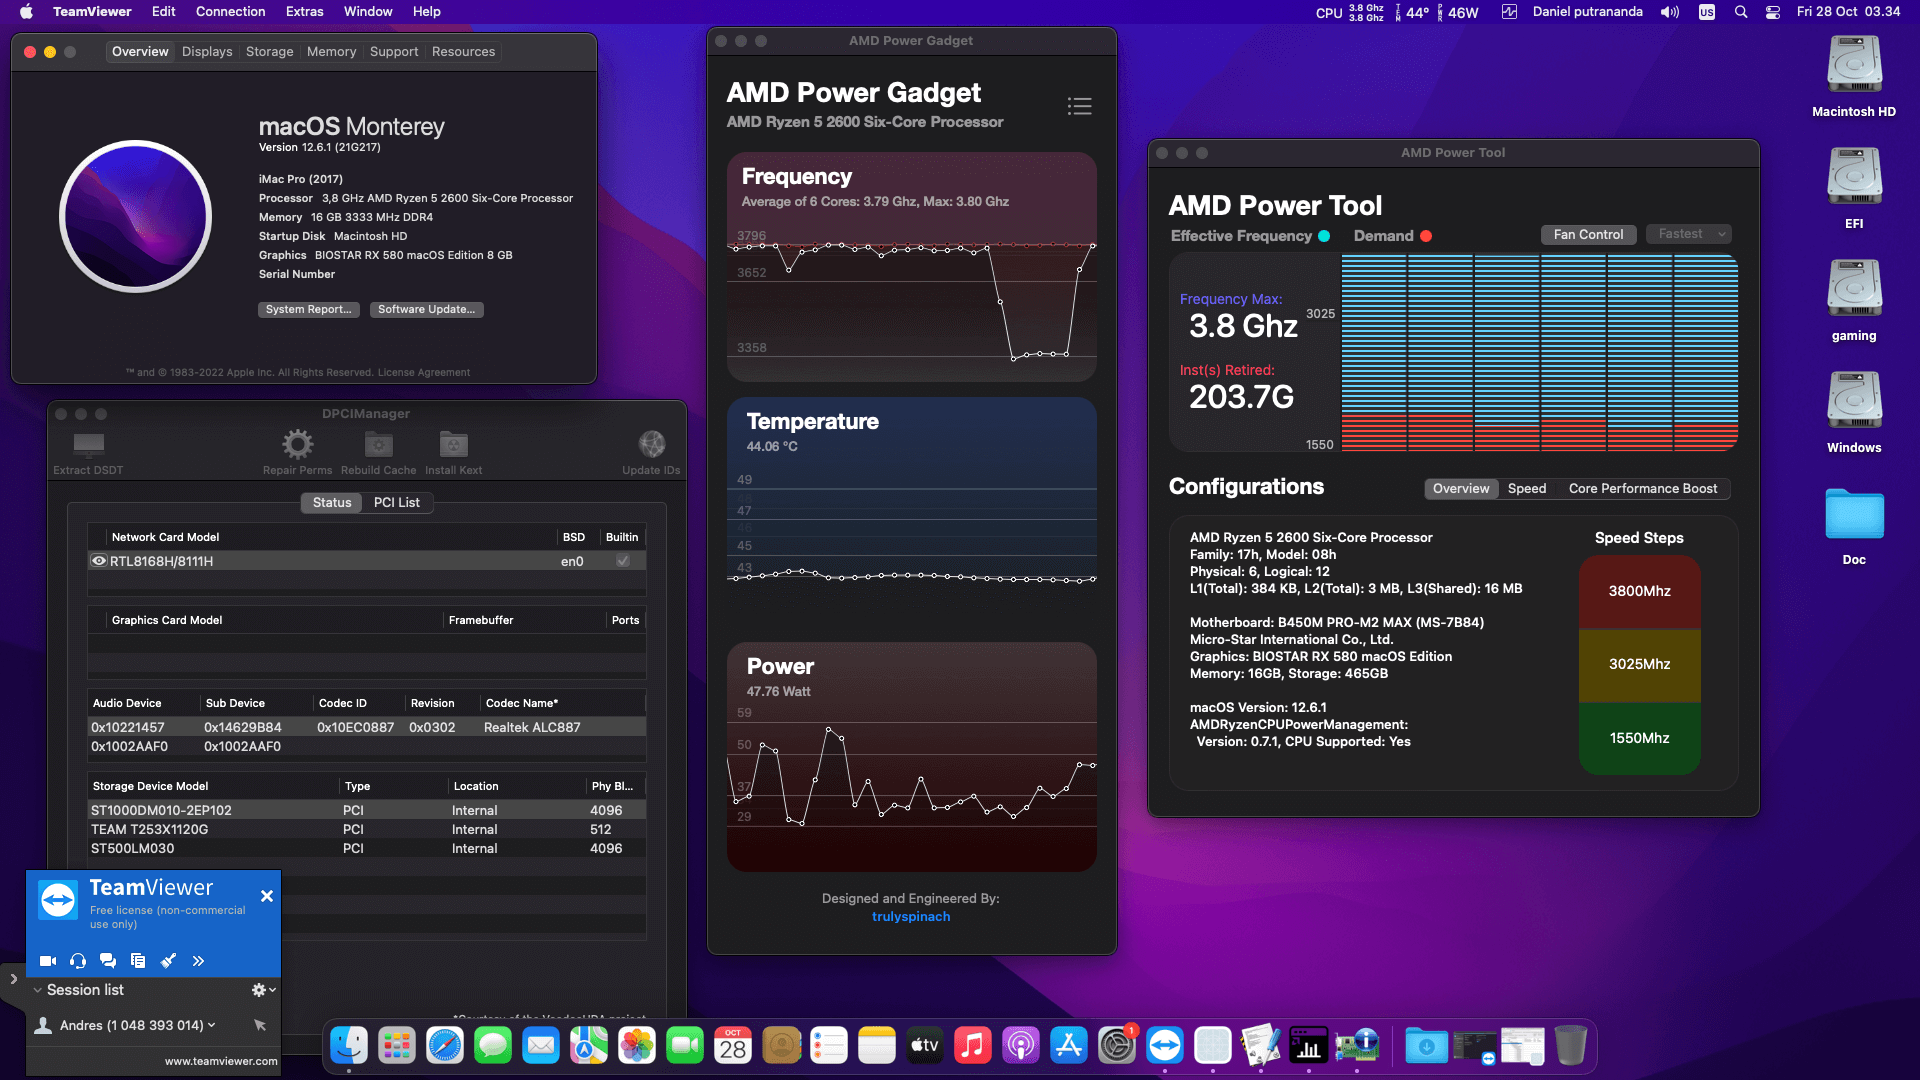
Task: Click Extract DSDT in DPCIManager toolbar
Action: pos(88,453)
